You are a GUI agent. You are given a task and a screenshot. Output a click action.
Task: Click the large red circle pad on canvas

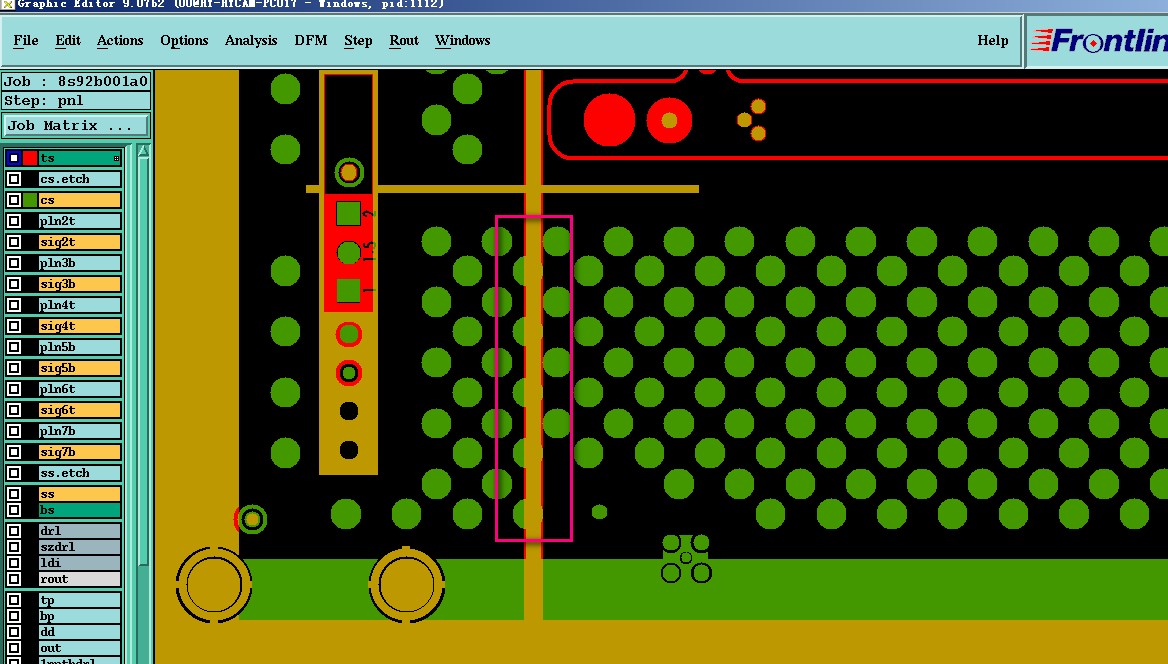[x=609, y=120]
